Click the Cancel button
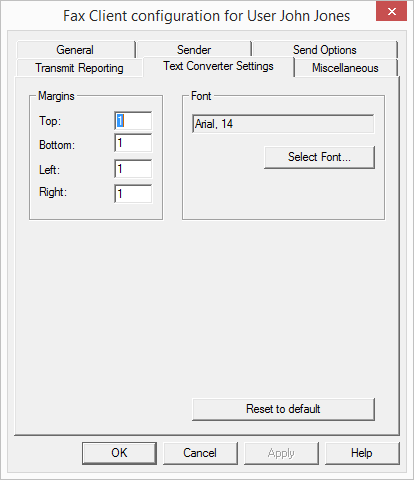Image resolution: width=414 pixels, height=480 pixels. pos(200,453)
